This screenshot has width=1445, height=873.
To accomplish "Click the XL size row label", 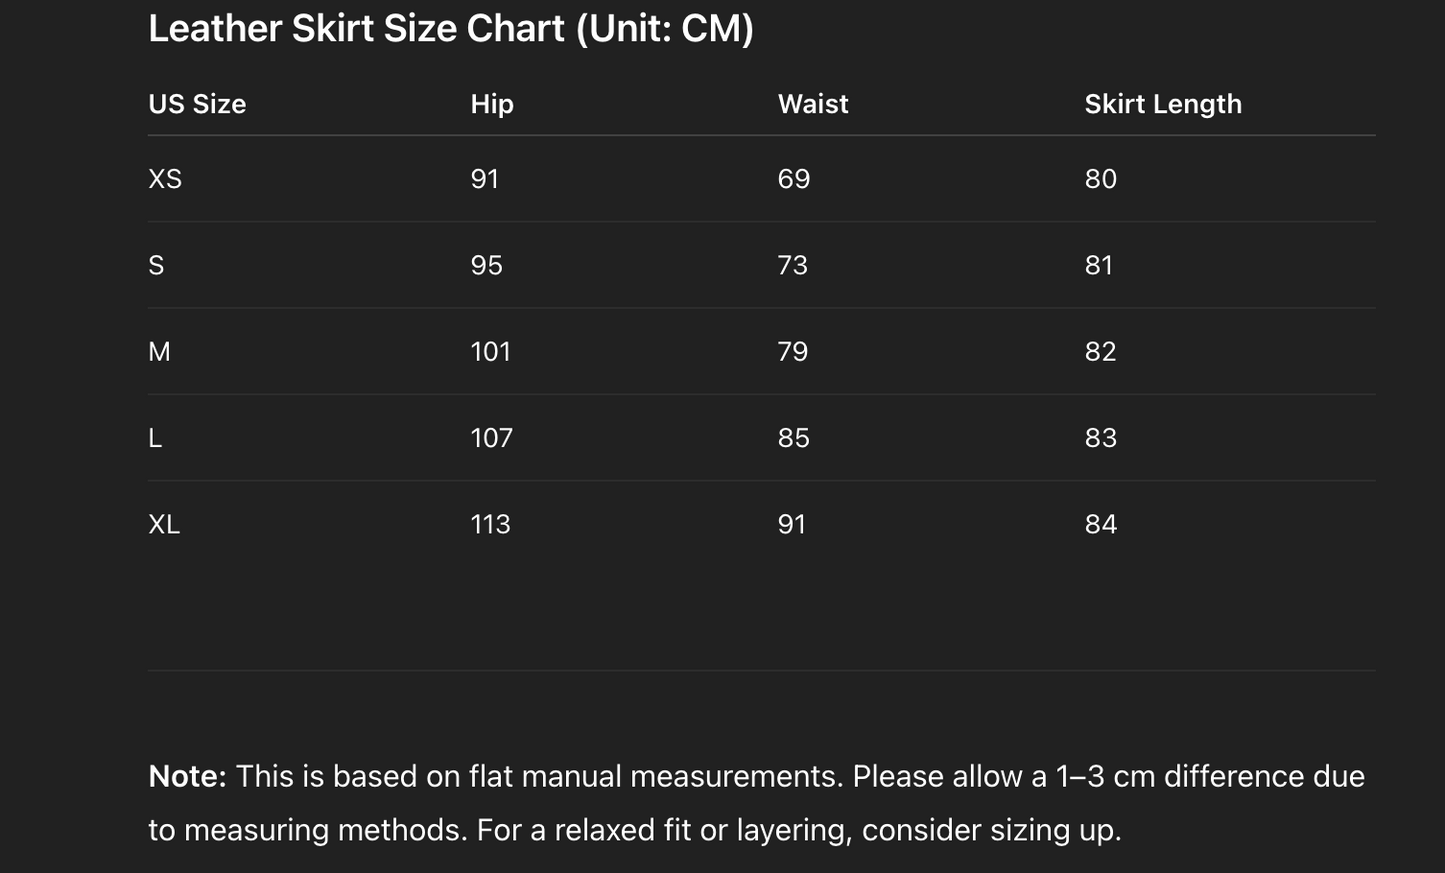I will tap(164, 524).
